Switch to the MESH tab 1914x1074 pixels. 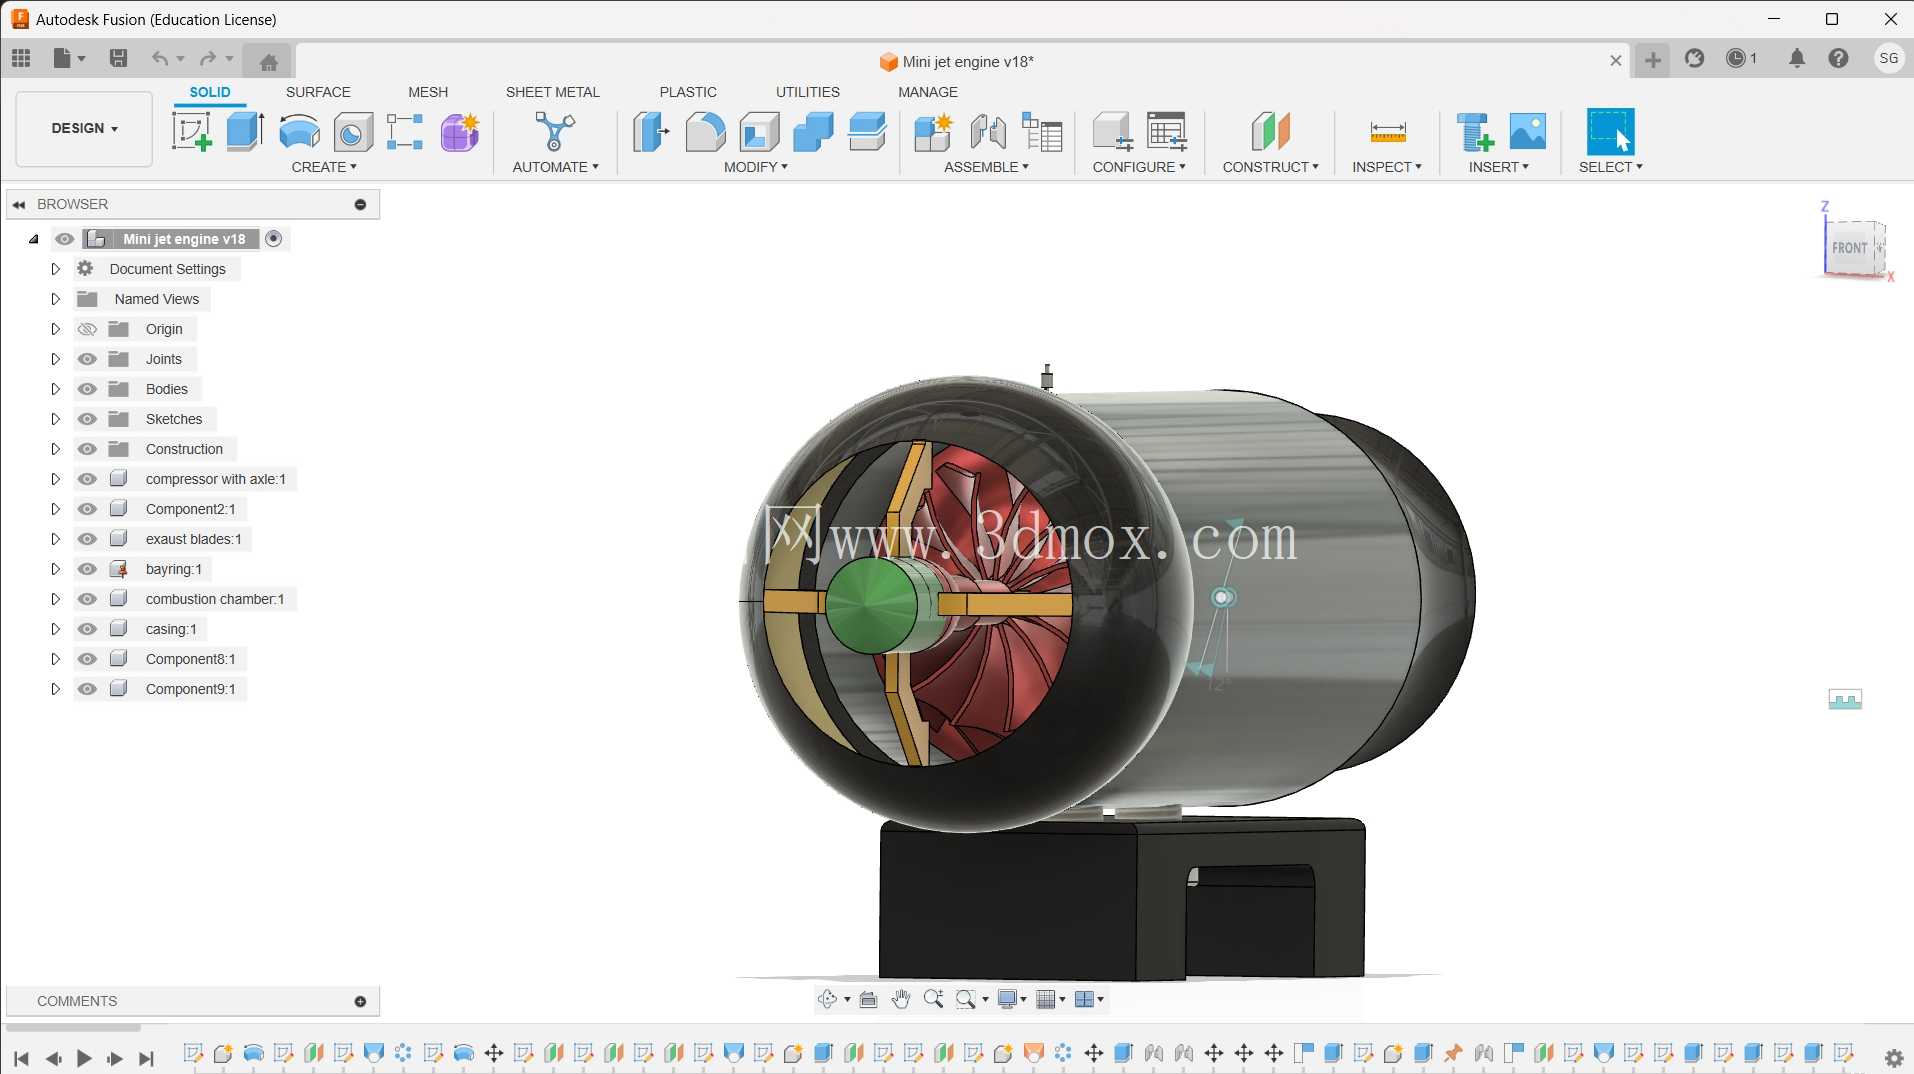pos(428,92)
